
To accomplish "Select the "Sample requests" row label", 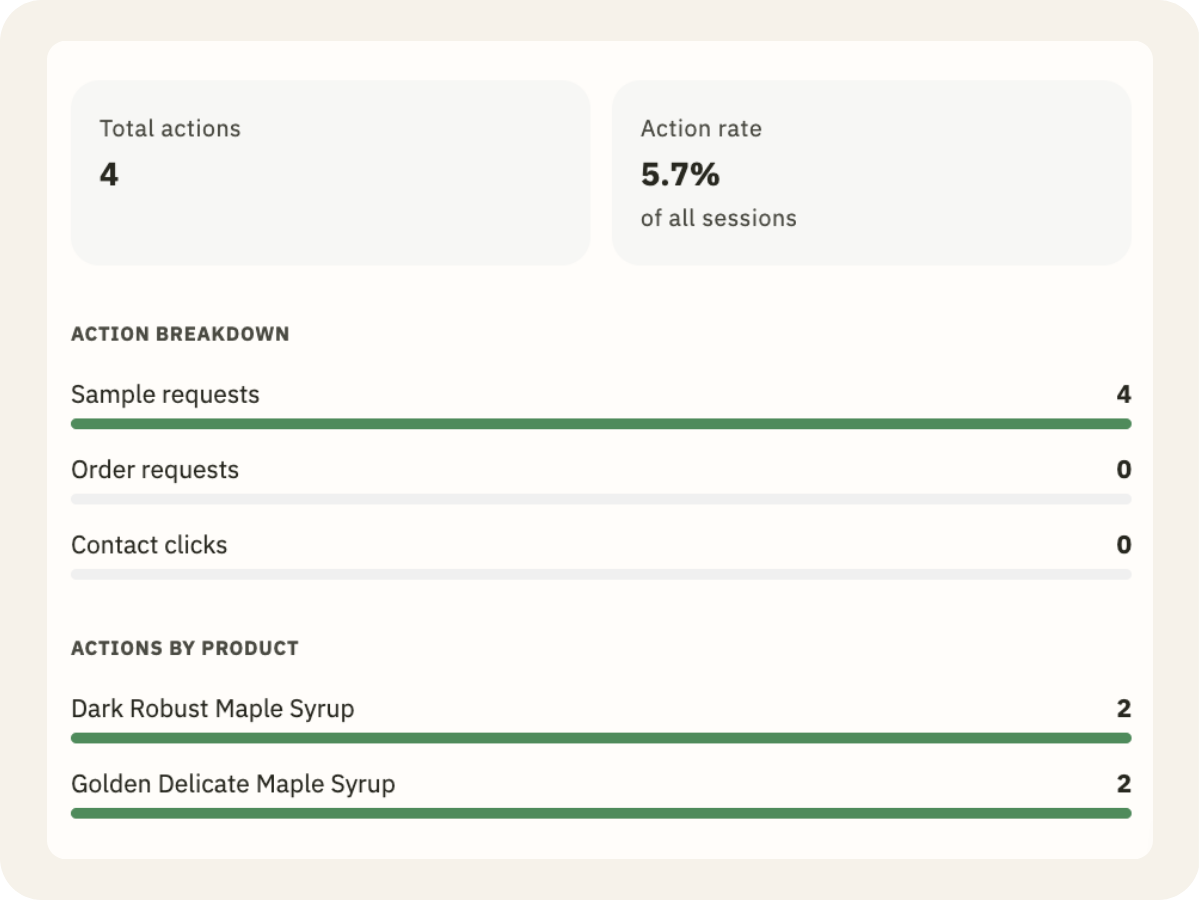I will (165, 395).
